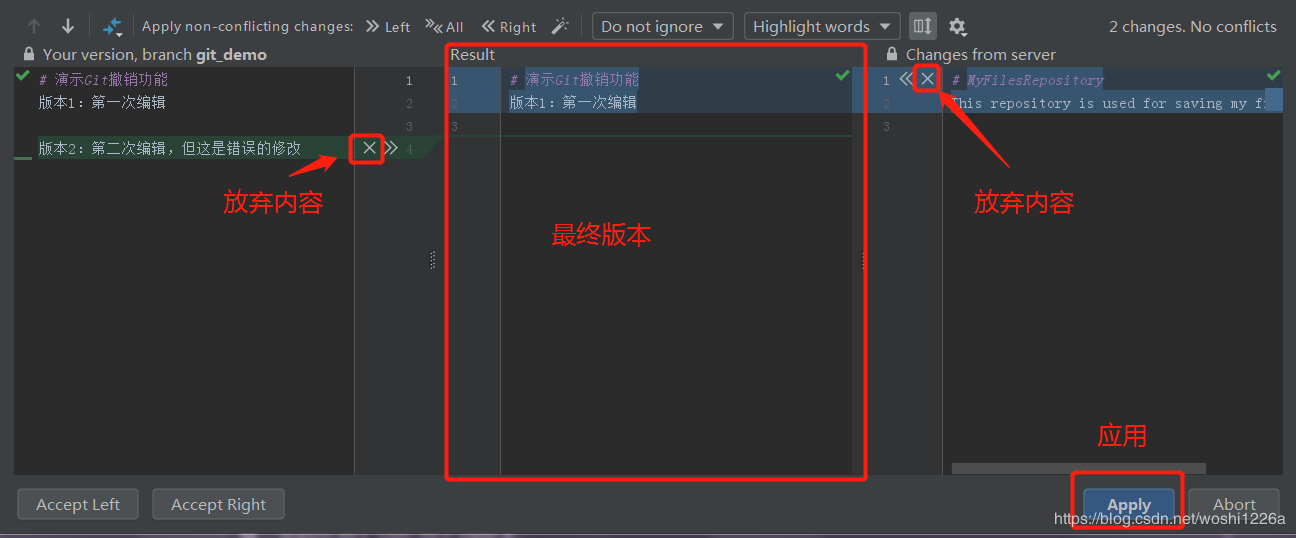This screenshot has width=1296, height=538.
Task: Ignore the left change on line 4
Action: (x=369, y=148)
